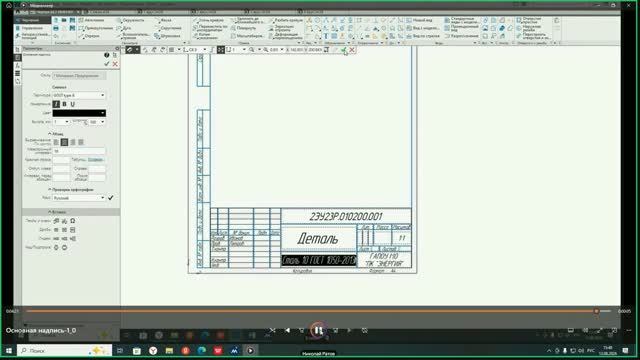640x360 pixels.
Task: Click the omega special symbol insert icon
Action: [73, 221]
